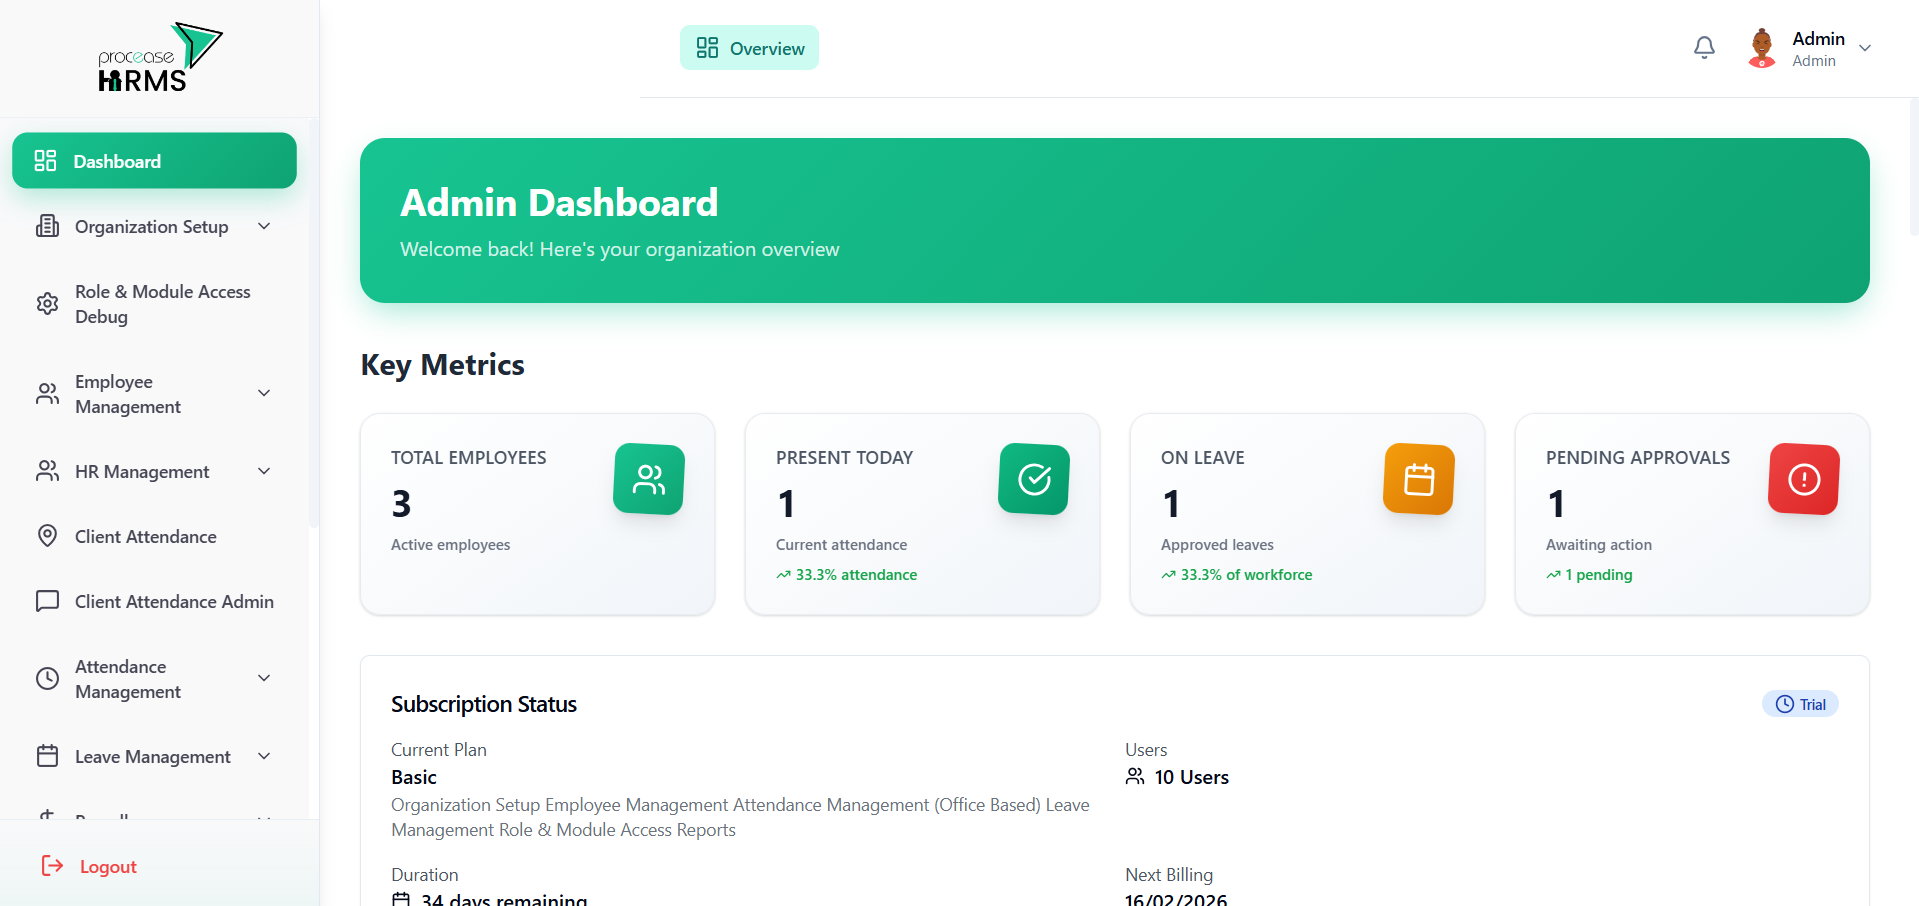Screen dimensions: 1919x906
Task: Click the notification bell icon
Action: click(1704, 48)
